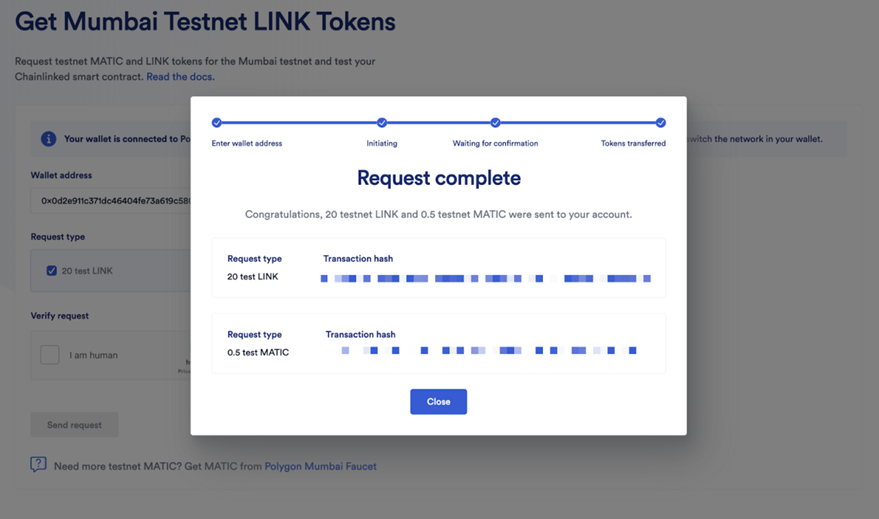The height and width of the screenshot is (519, 879).
Task: Click the progress bar between Initiating and Waiting
Action: point(438,122)
